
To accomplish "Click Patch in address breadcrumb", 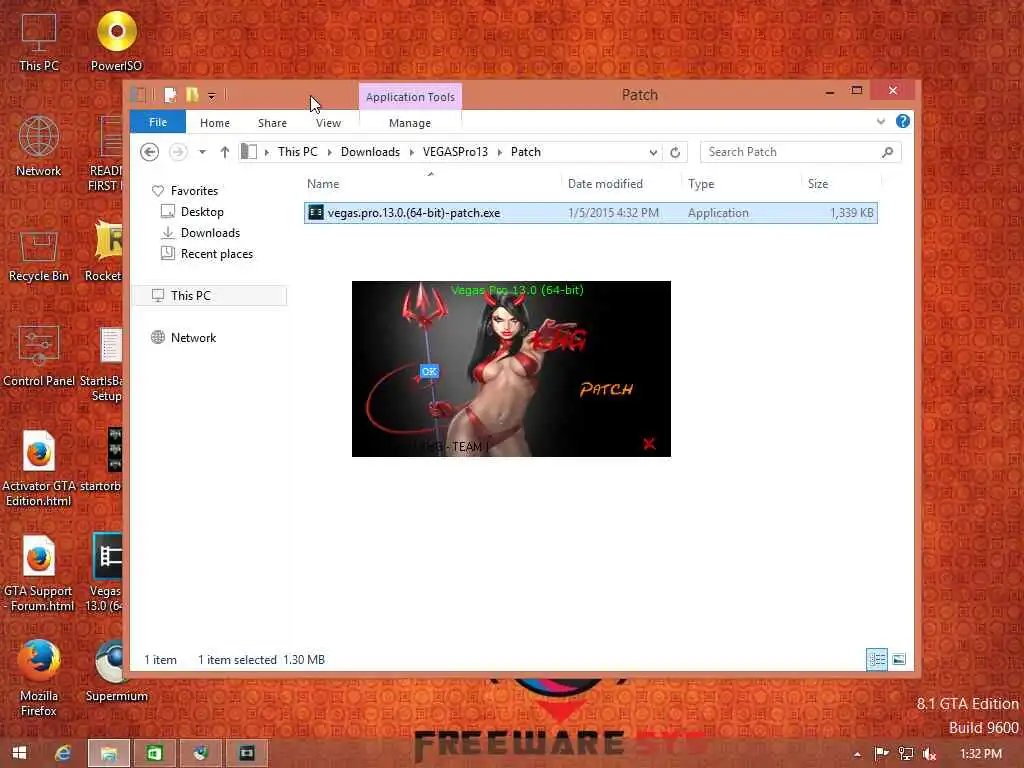I will 526,152.
